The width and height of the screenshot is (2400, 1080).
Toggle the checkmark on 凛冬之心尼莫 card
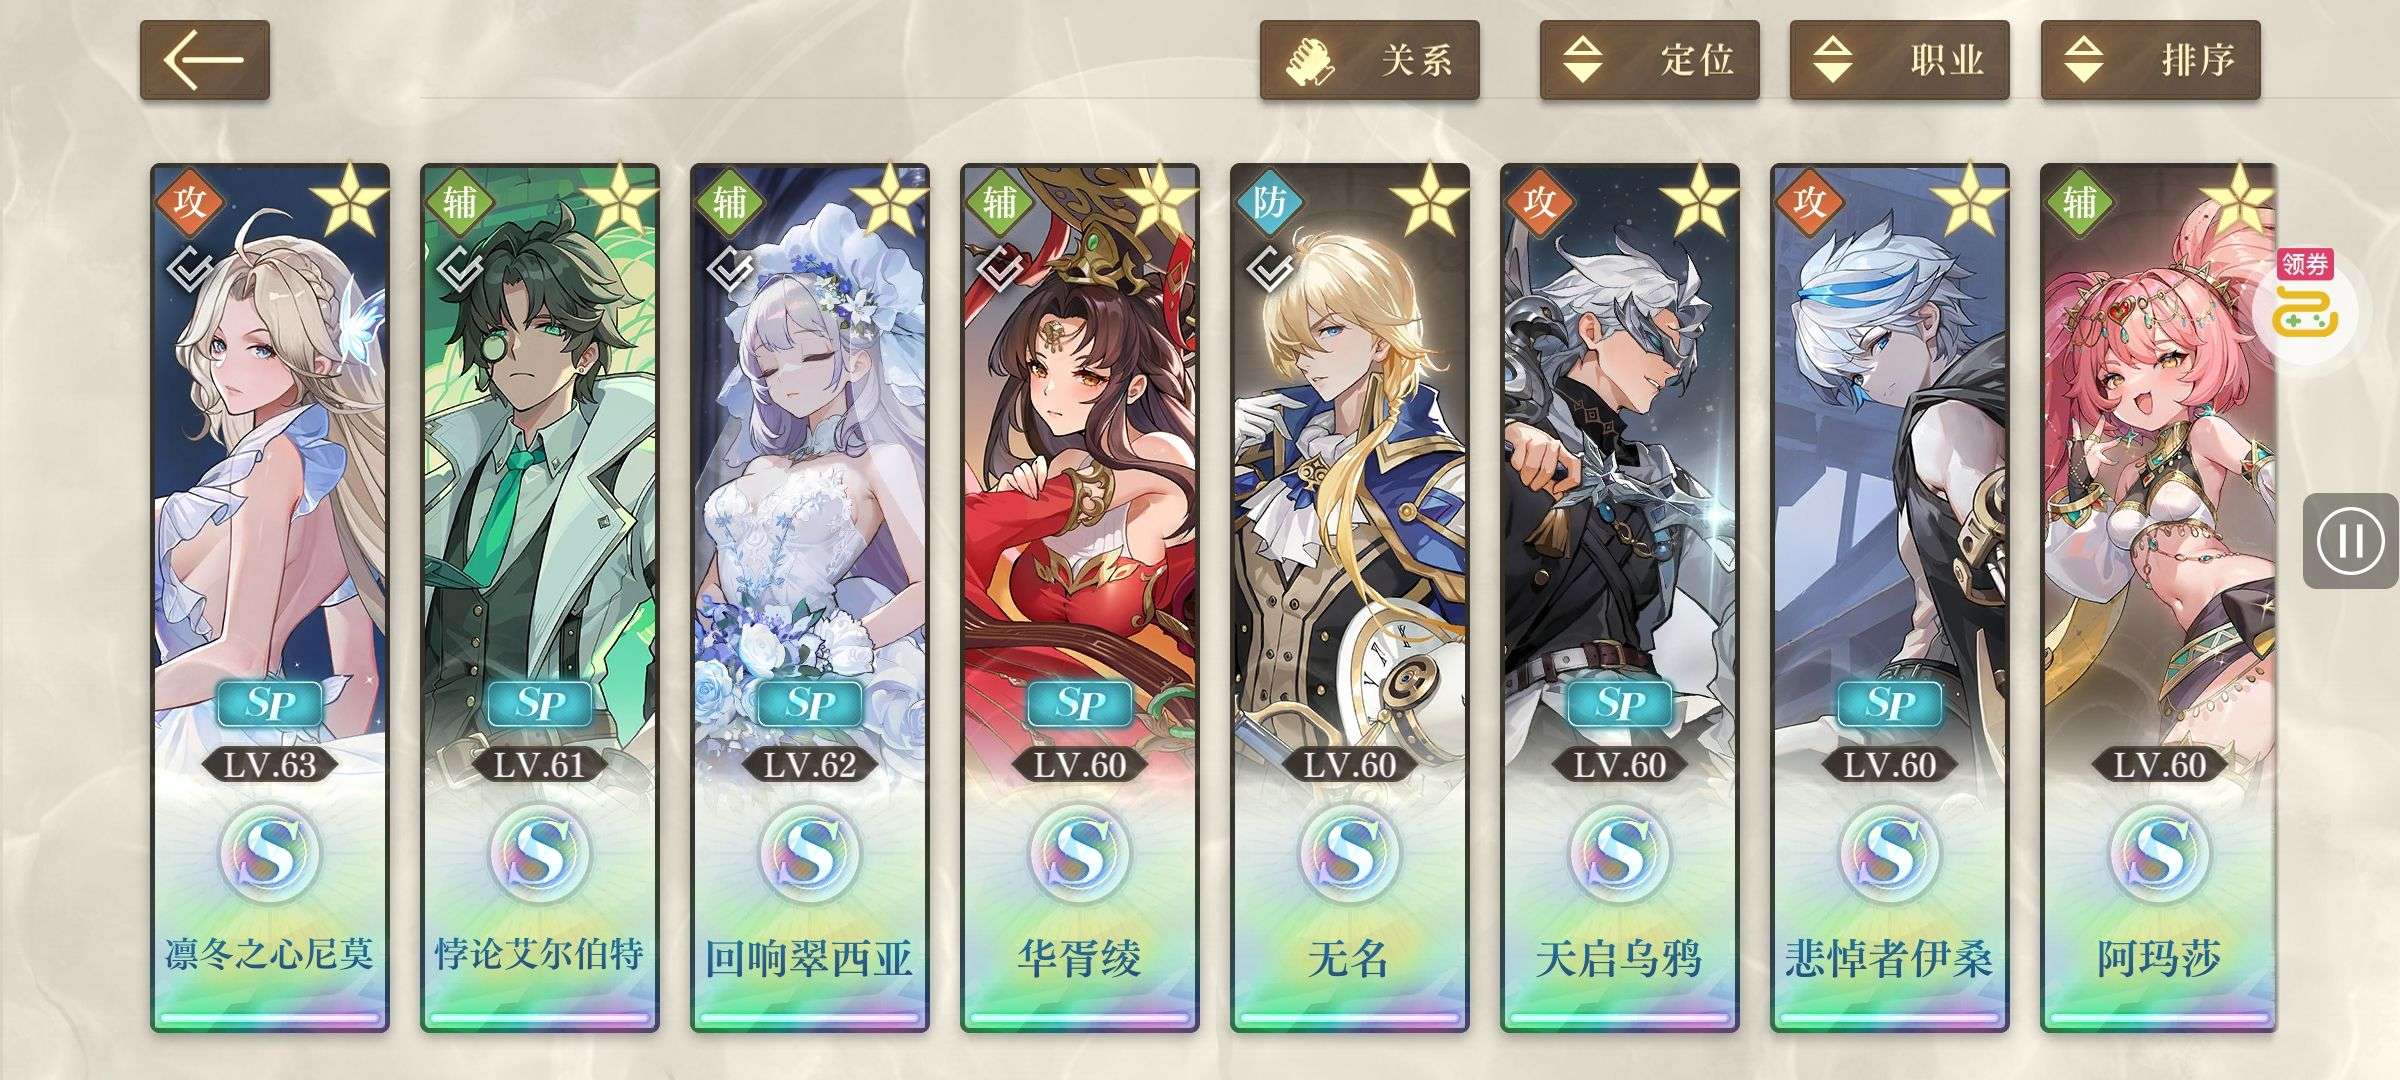tap(188, 267)
